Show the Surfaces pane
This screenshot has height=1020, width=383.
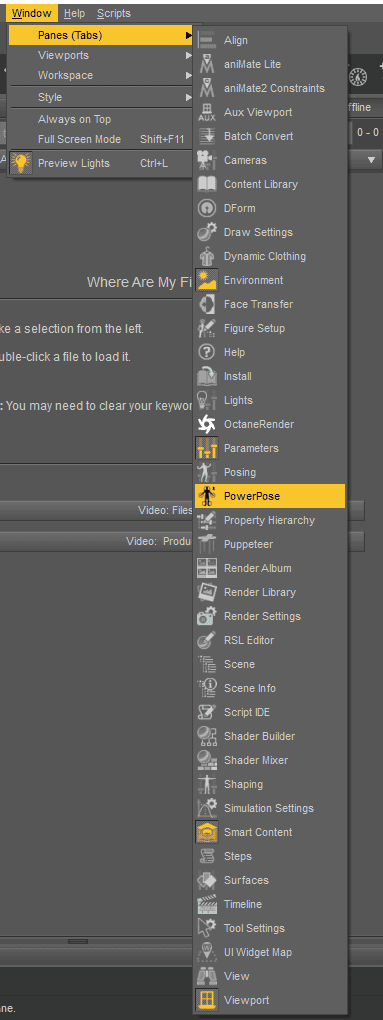[270, 880]
